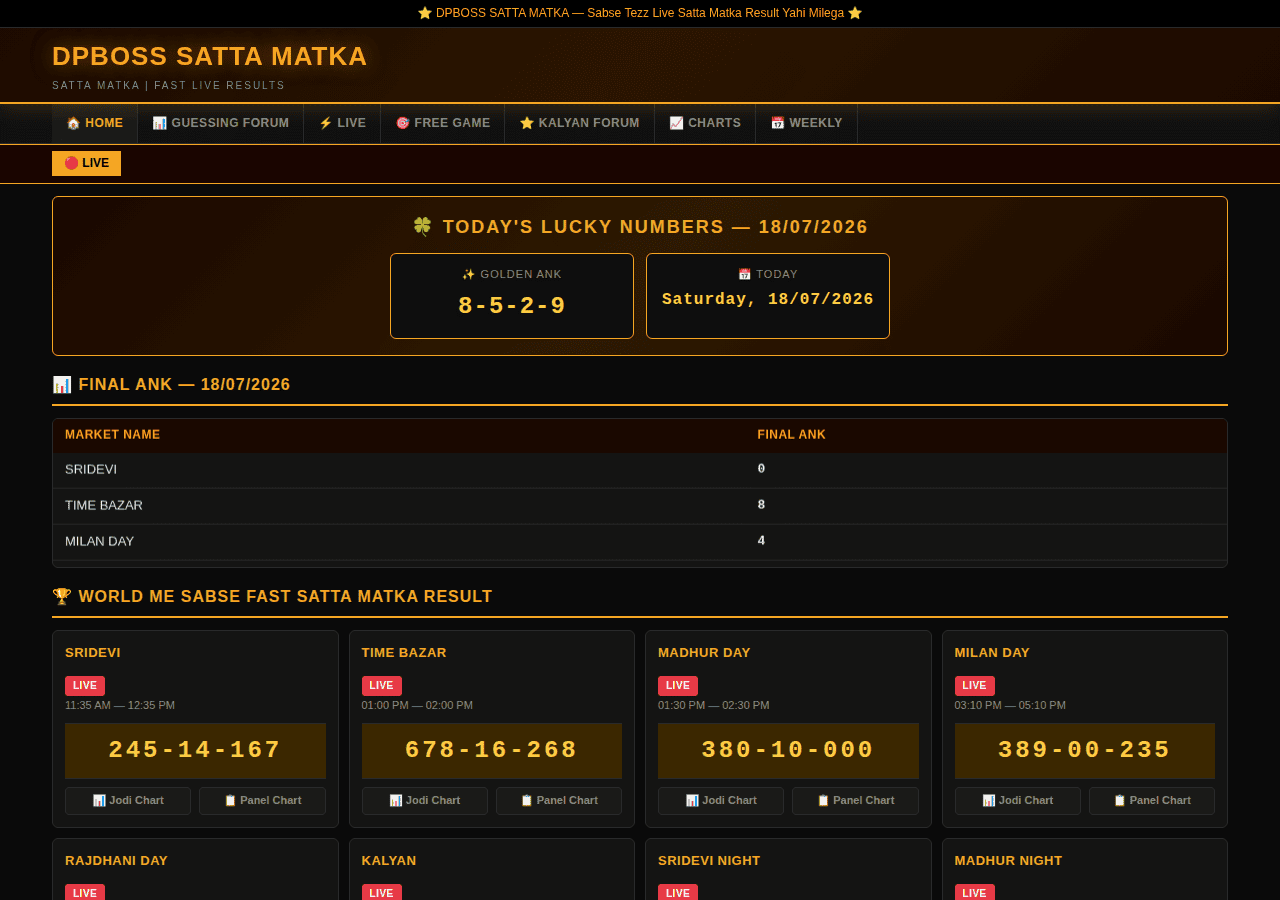Click the Sridevi card LIVE badge
This screenshot has width=1280, height=900.
click(85, 685)
